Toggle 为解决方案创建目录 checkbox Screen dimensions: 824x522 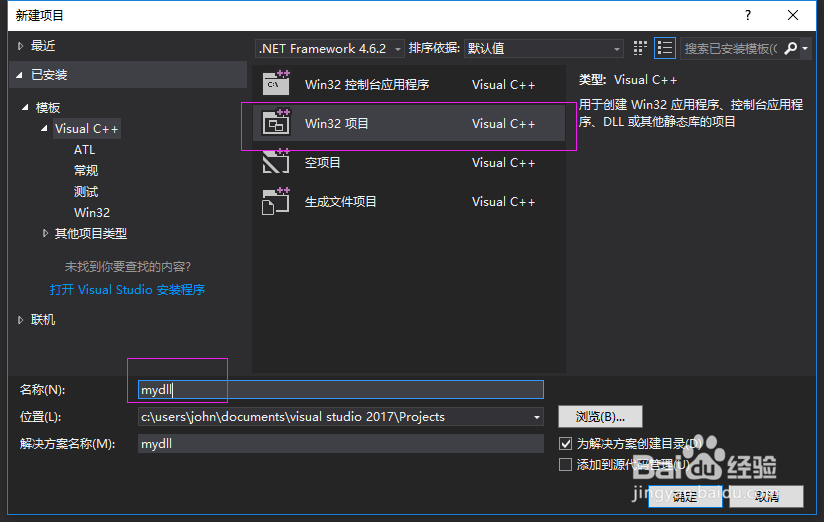[x=565, y=444]
